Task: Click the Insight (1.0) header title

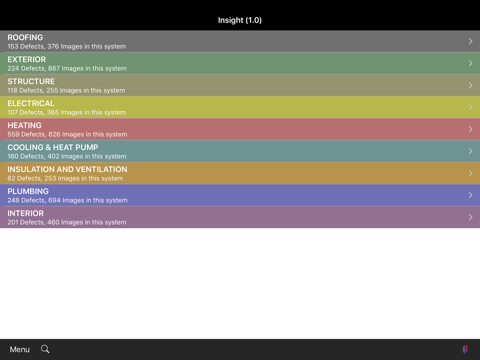Action: pyautogui.click(x=240, y=20)
